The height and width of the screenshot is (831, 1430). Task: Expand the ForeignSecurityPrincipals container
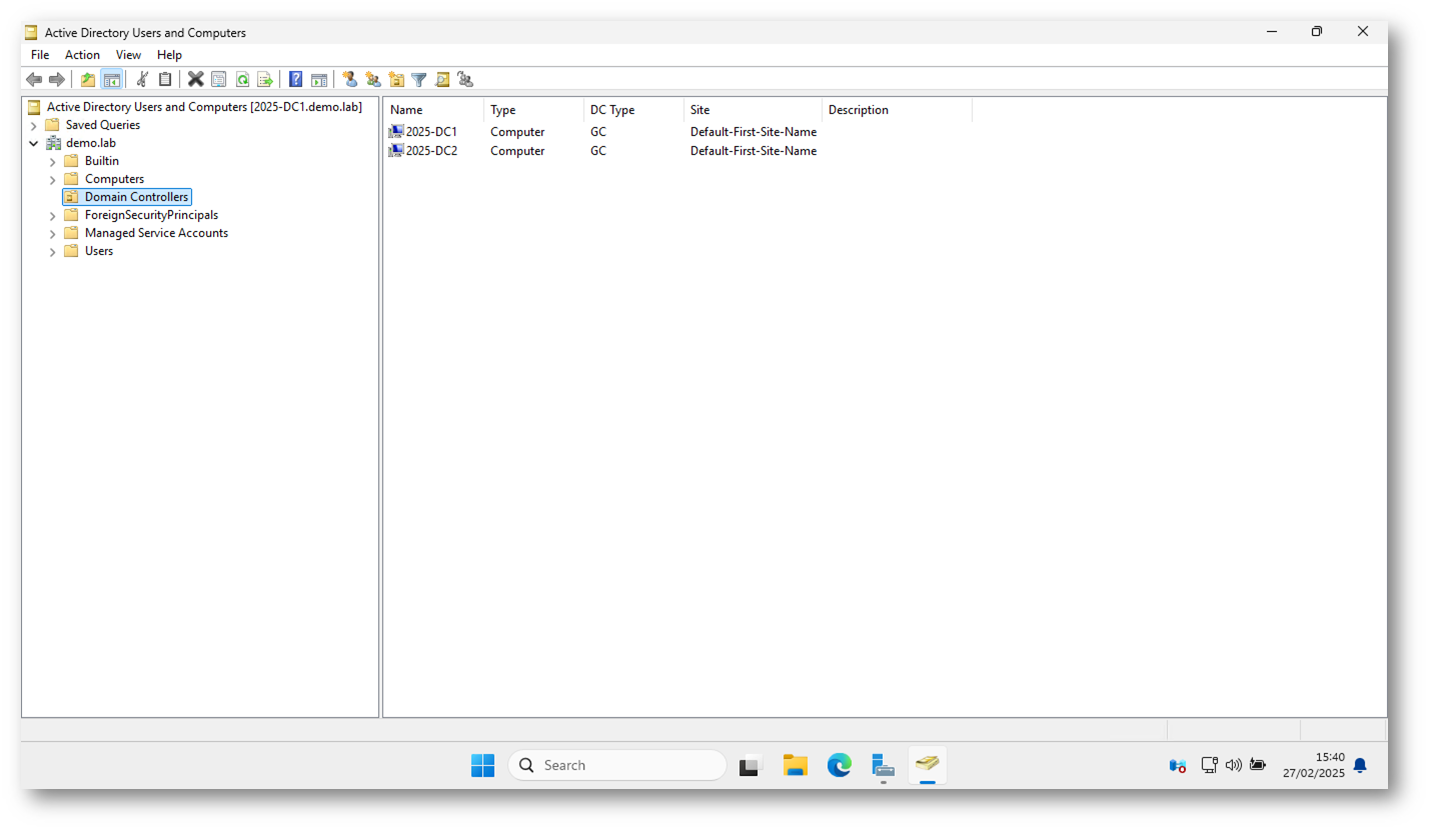pyautogui.click(x=53, y=215)
